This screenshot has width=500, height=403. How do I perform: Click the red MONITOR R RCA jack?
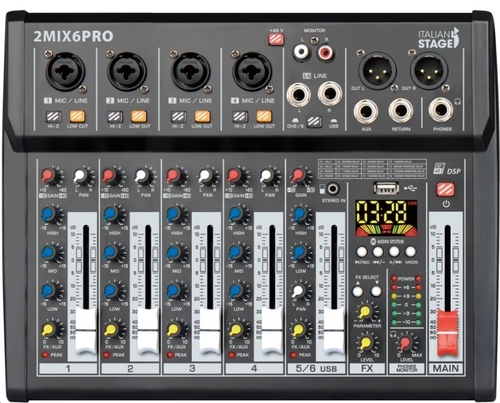pyautogui.click(x=326, y=52)
